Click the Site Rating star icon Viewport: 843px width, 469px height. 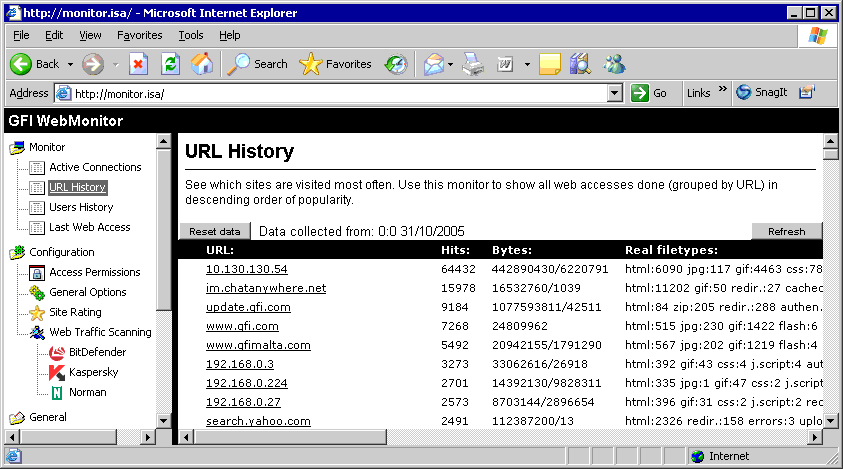pos(37,312)
